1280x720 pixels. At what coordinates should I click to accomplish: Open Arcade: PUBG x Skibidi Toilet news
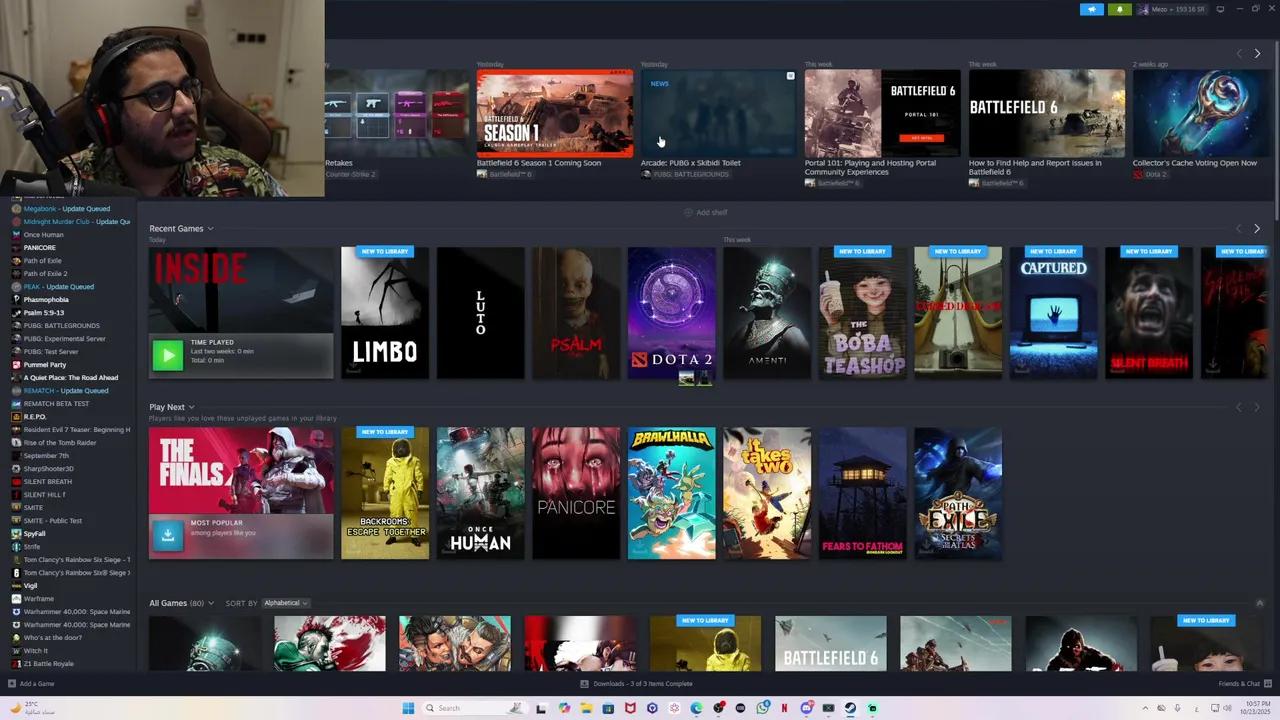point(719,113)
